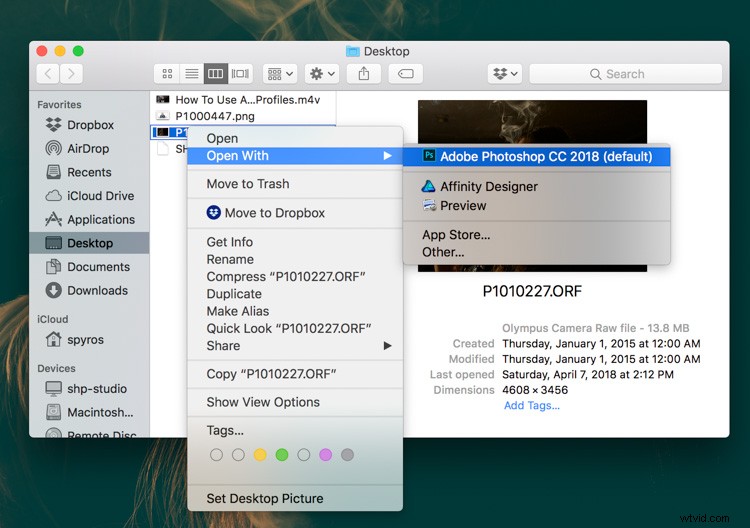Apply the green tag color
The height and width of the screenshot is (528, 750).
click(282, 455)
